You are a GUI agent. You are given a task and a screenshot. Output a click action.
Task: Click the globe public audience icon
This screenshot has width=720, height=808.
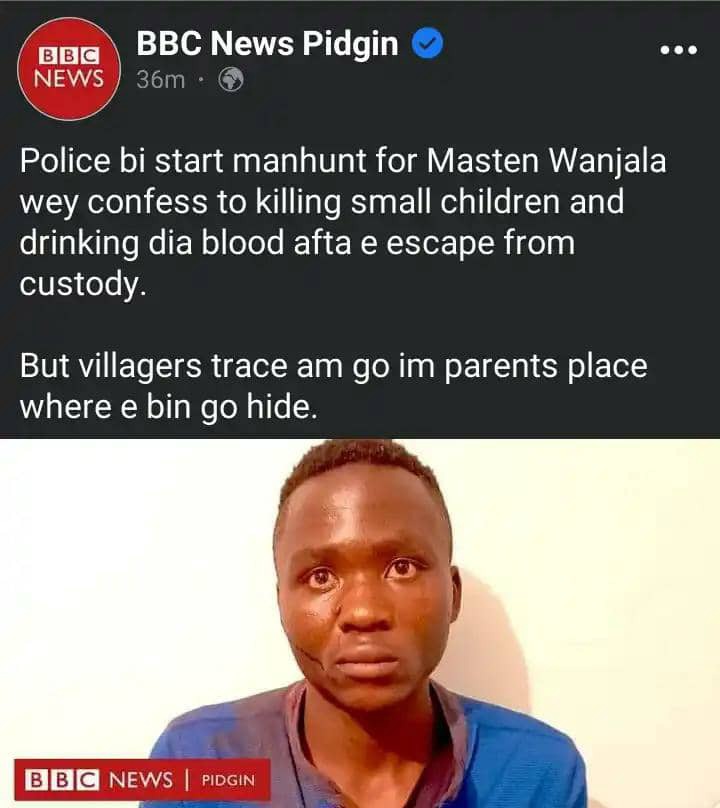pos(231,79)
